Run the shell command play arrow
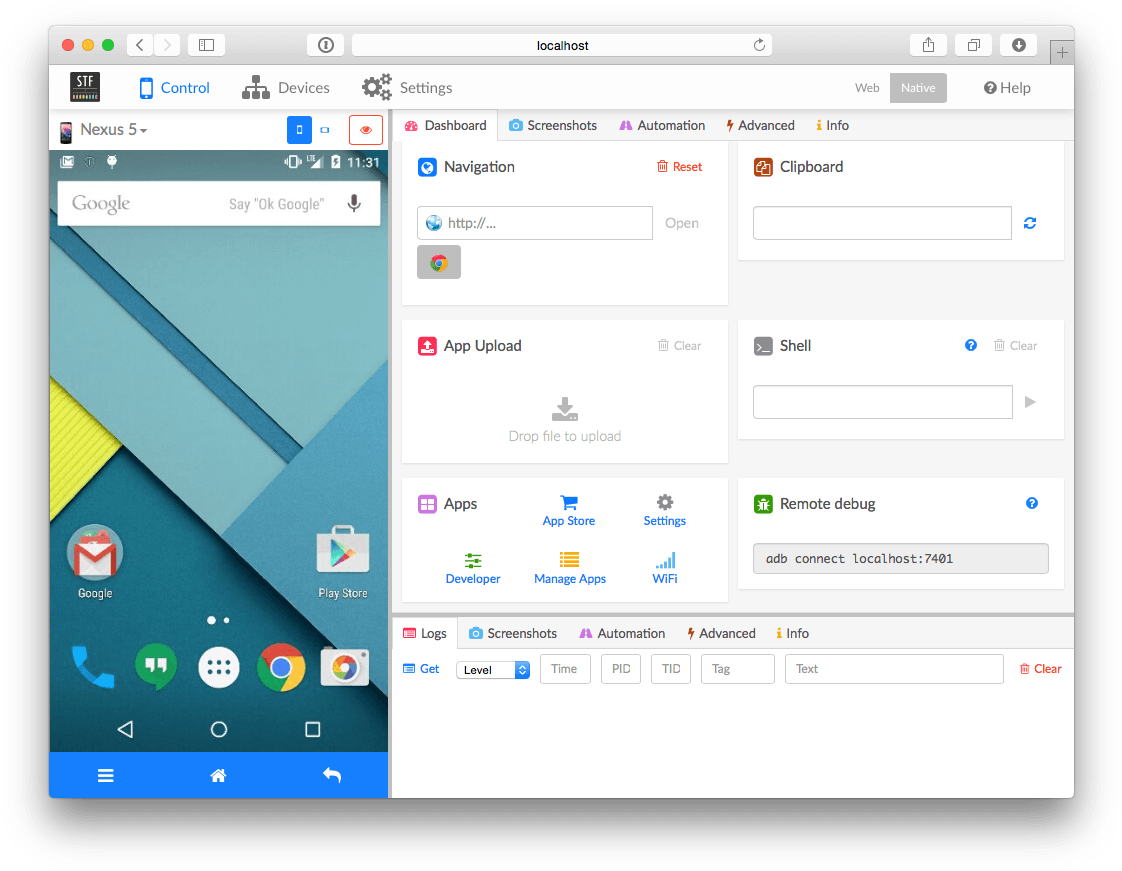Screen dimensions: 1122x871 (x=1030, y=402)
